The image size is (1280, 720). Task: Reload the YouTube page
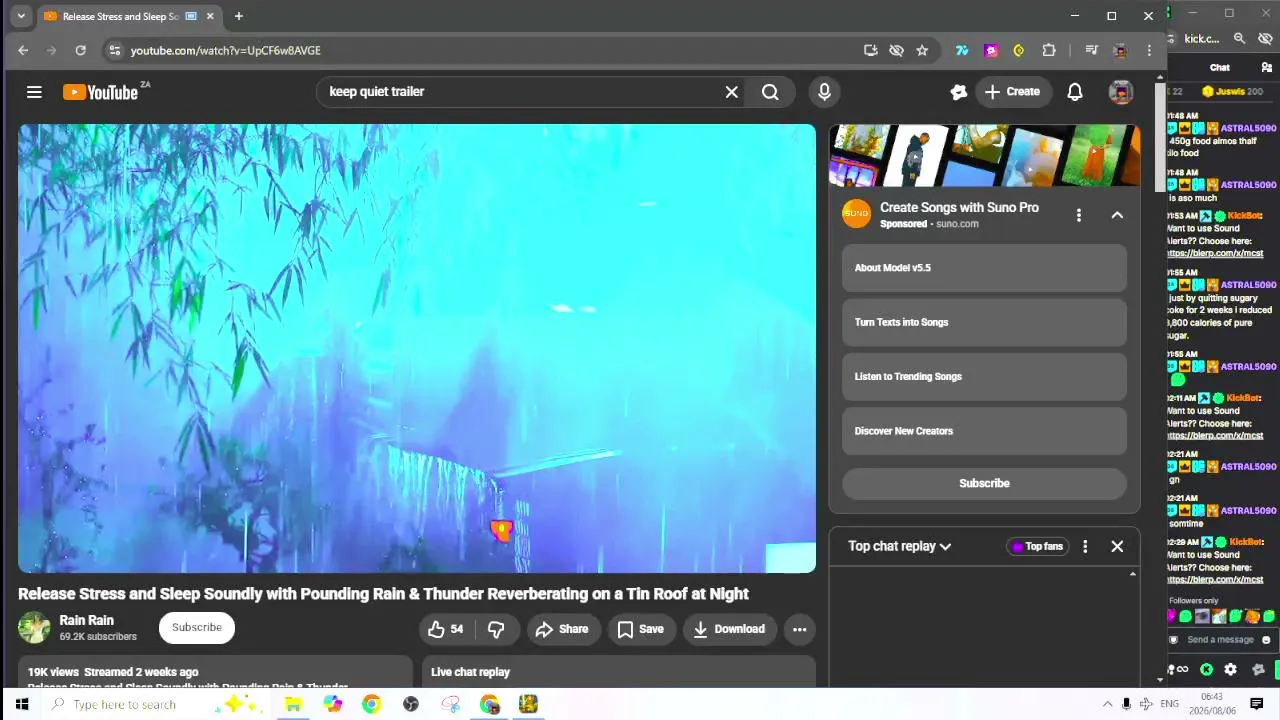click(x=80, y=50)
